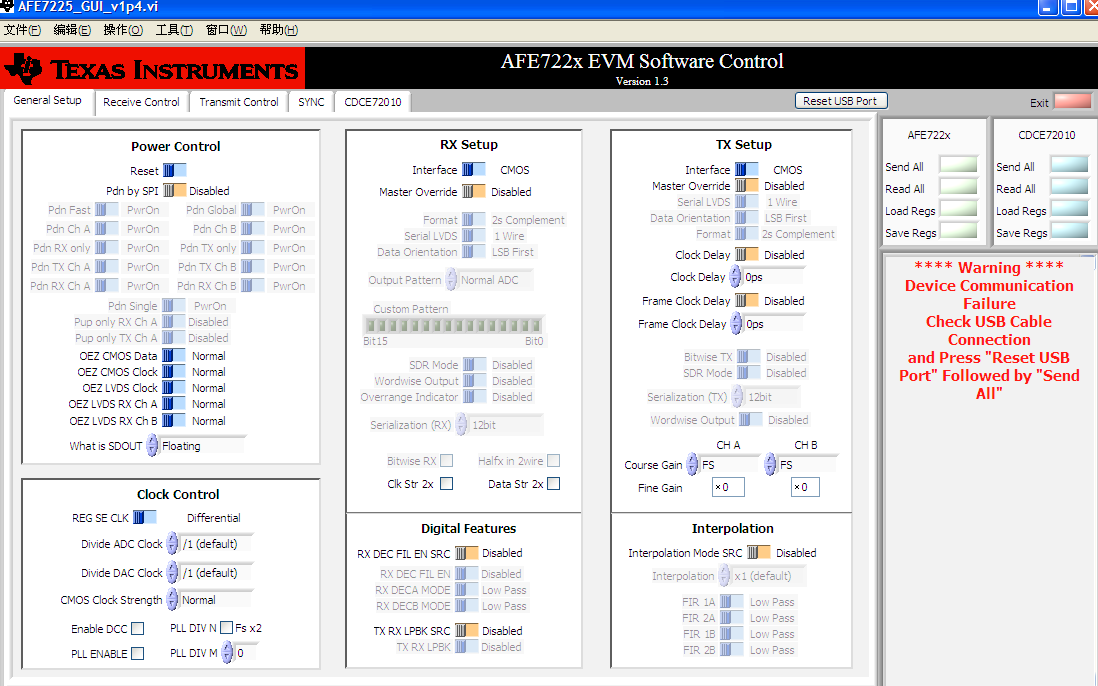Click the application icon in title bar
Viewport: 1098px width, 686px height.
(7, 7)
